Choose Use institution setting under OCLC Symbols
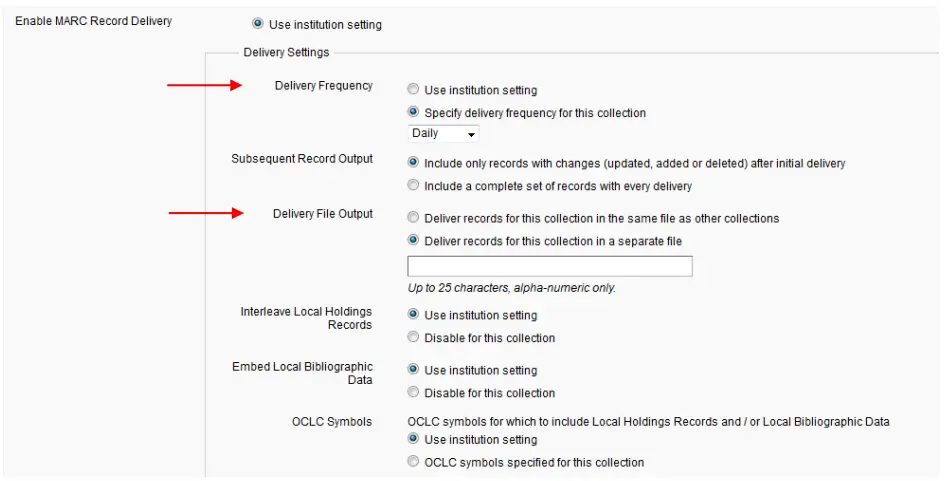Screen dimensions: 948x481 click(x=414, y=440)
